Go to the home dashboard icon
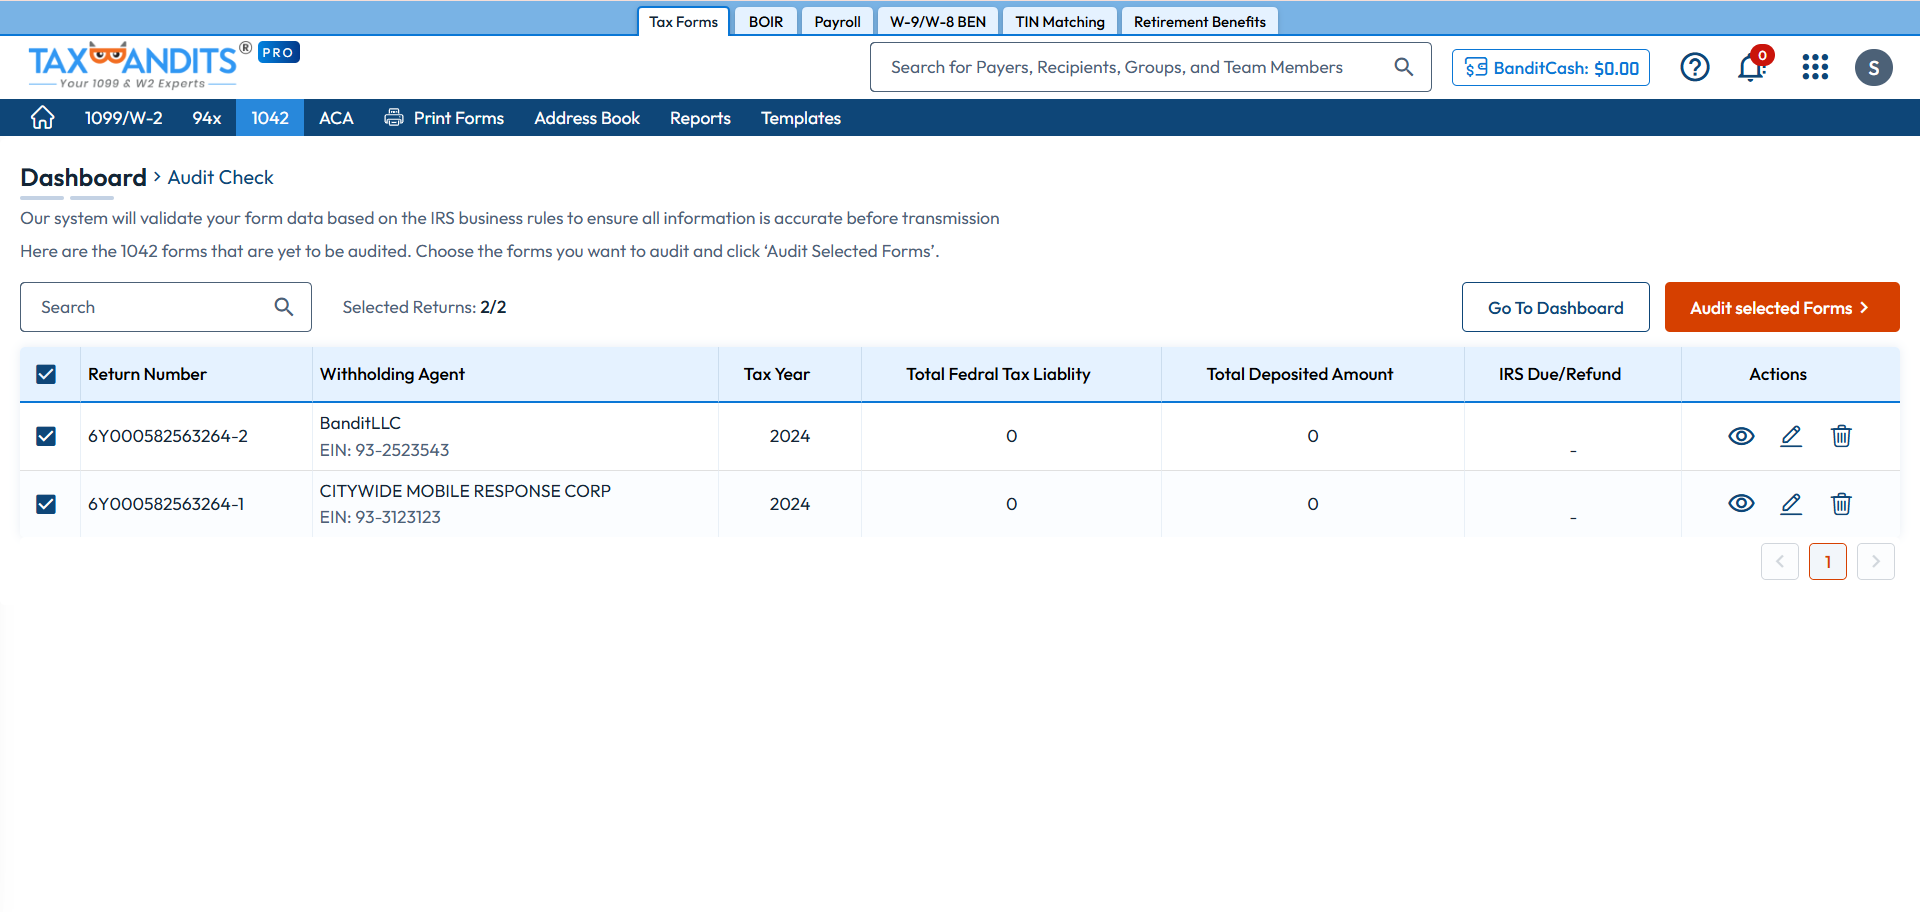The width and height of the screenshot is (1920, 912). [x=42, y=118]
